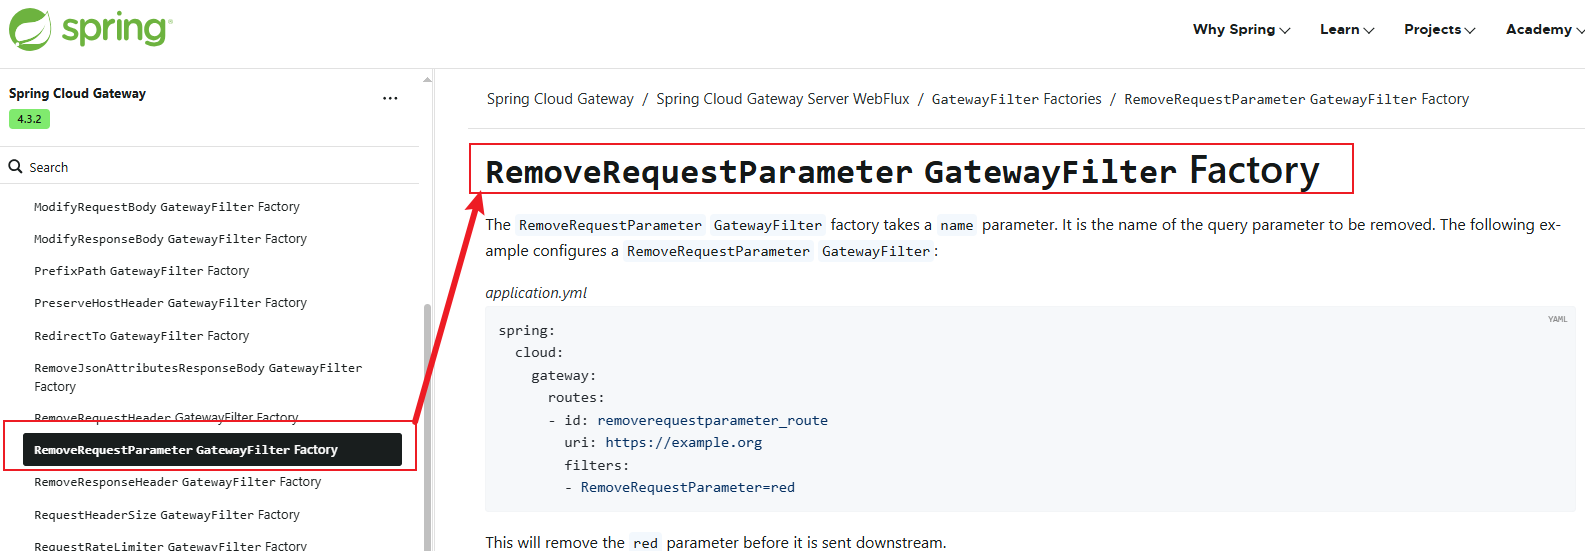This screenshot has width=1585, height=551.
Task: Click the https://example.org URI value
Action: point(683,442)
